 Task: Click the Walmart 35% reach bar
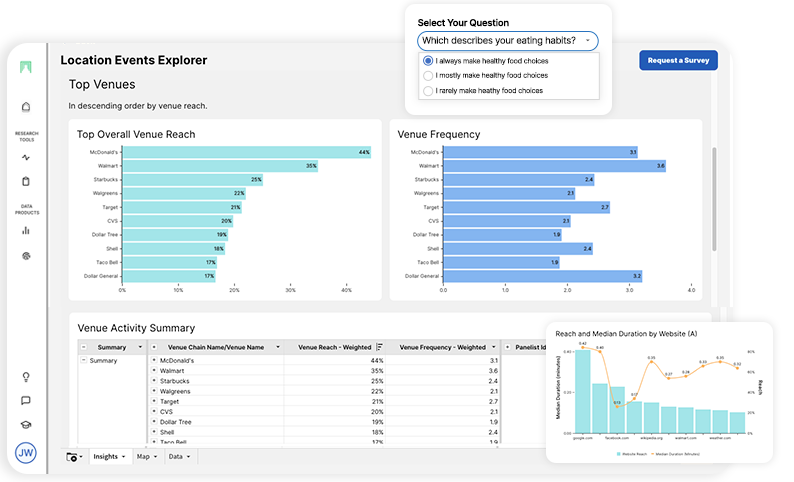(x=220, y=166)
